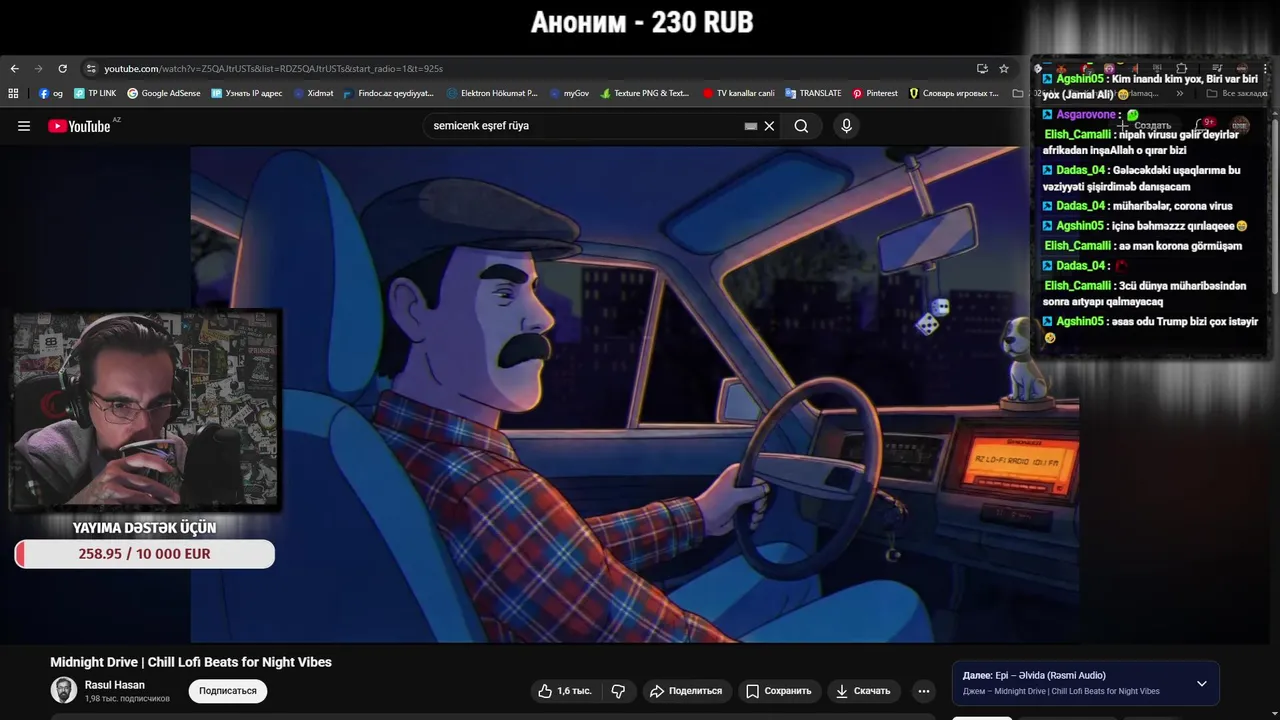This screenshot has height=720, width=1280.
Task: Go back with the browser back arrow
Action: pos(14,69)
